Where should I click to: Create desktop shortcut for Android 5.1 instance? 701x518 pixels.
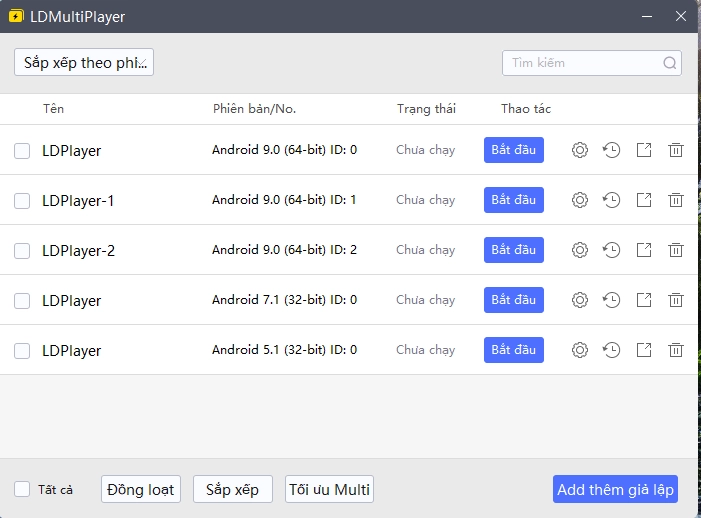(x=644, y=350)
